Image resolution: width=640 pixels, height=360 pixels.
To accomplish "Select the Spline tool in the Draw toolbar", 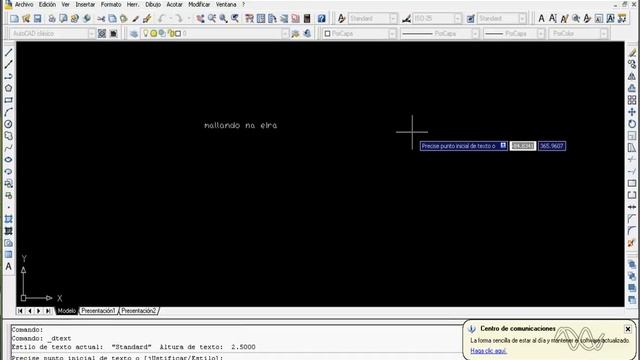I will pyautogui.click(x=9, y=148).
